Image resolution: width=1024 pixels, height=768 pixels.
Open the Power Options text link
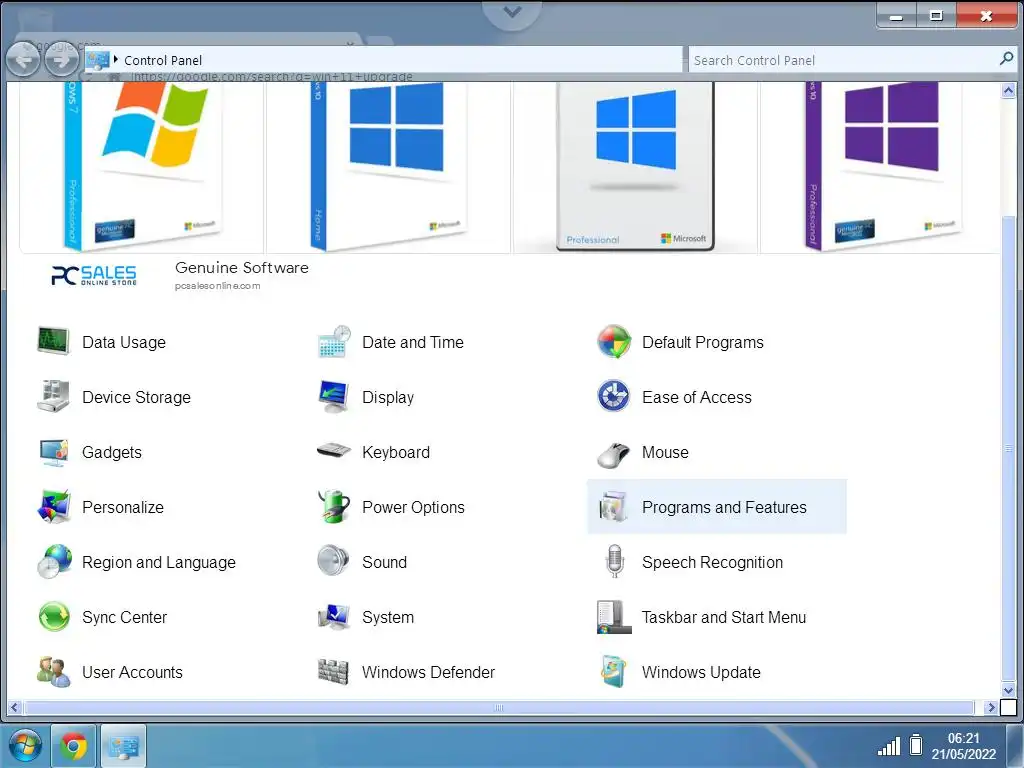pos(413,507)
